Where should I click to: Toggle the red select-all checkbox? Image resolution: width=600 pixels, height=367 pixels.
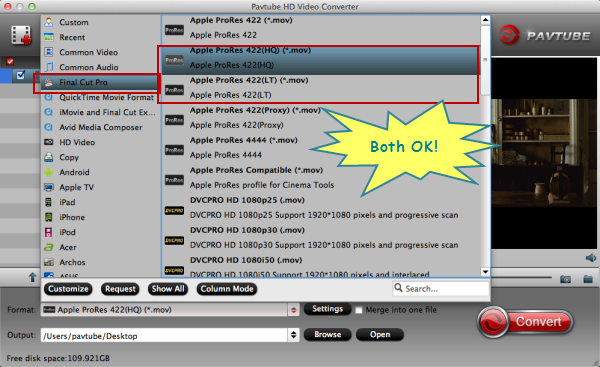pos(10,61)
